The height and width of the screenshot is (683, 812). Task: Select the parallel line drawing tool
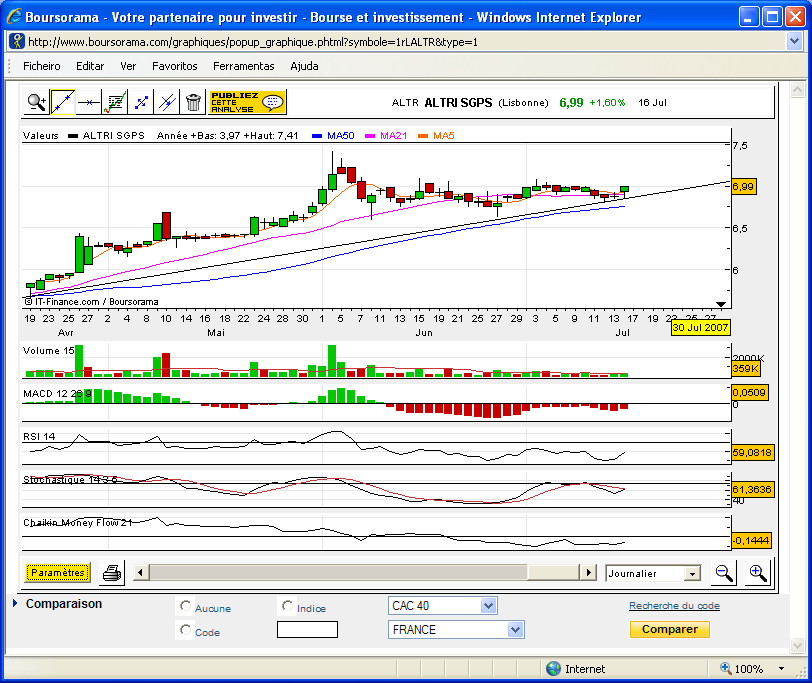[167, 102]
